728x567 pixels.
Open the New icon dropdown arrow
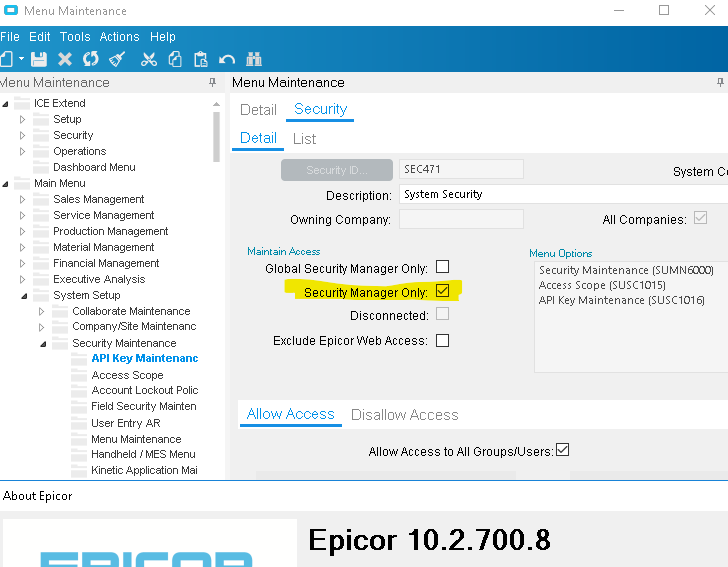(x=21, y=59)
